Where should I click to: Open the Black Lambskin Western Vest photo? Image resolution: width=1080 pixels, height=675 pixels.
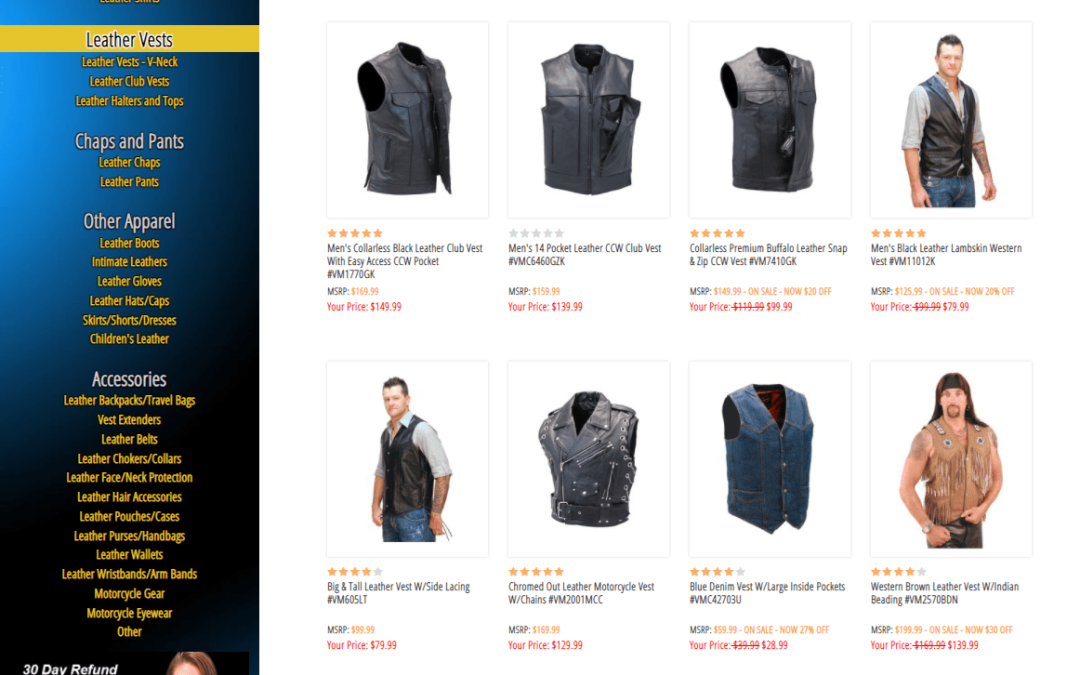point(951,120)
